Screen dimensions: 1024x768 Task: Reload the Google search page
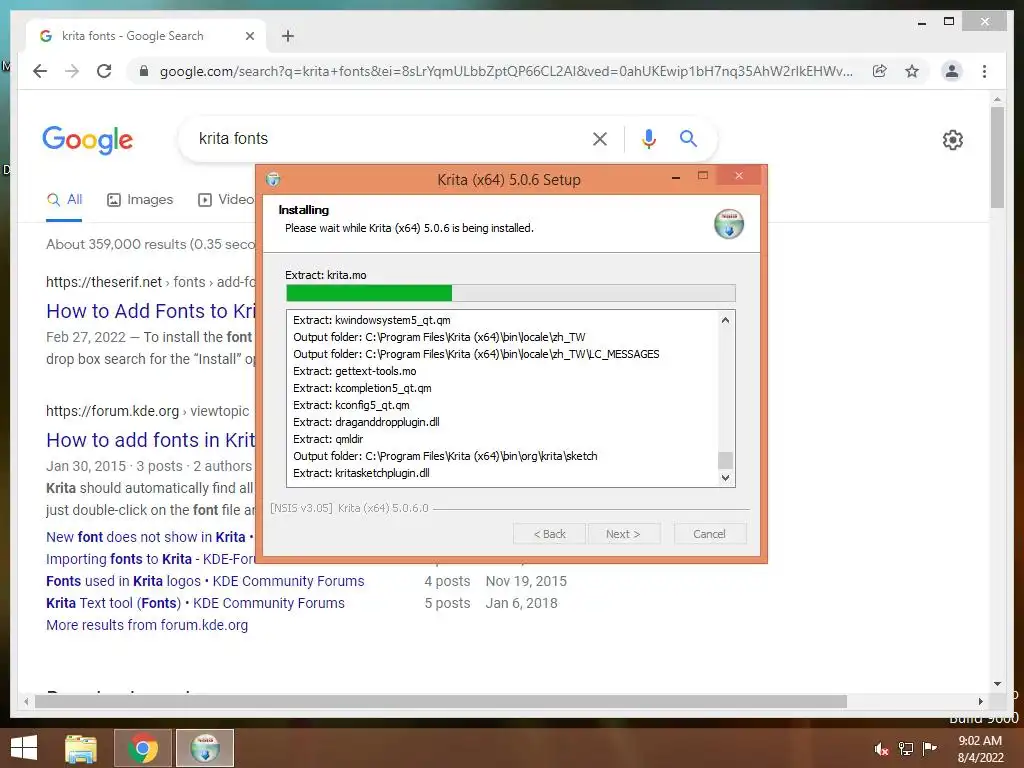[104, 71]
